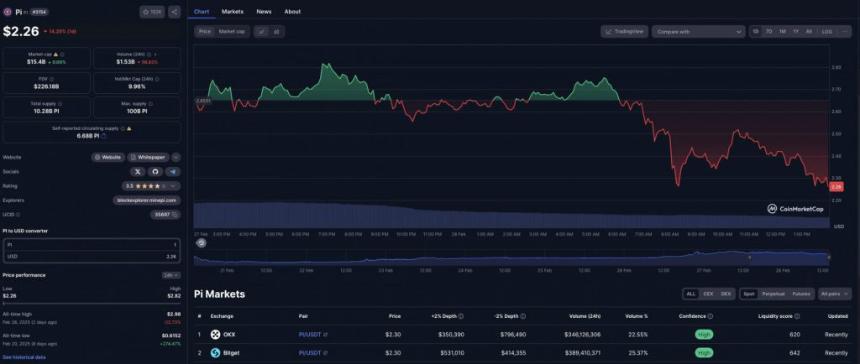Viewport: 860px width, 364px height.
Task: Select the CEX filter
Action: tap(708, 294)
